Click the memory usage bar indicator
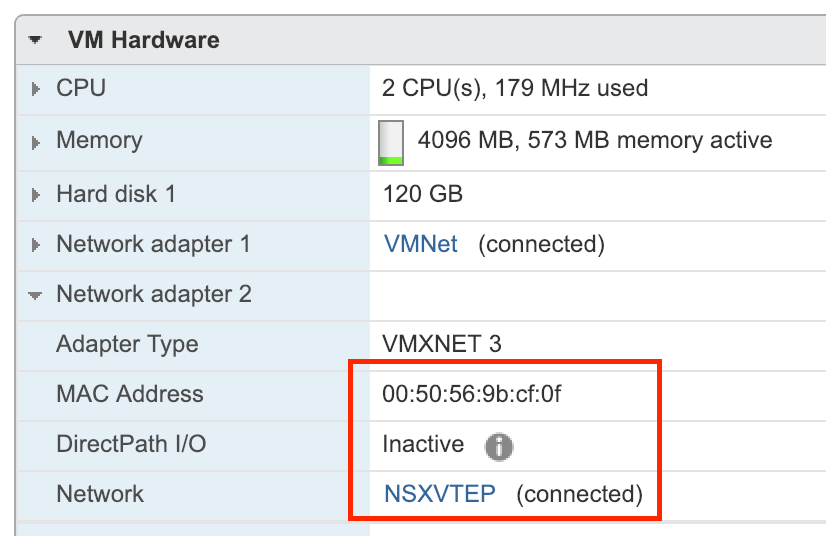This screenshot has height=536, width=826. pos(391,142)
